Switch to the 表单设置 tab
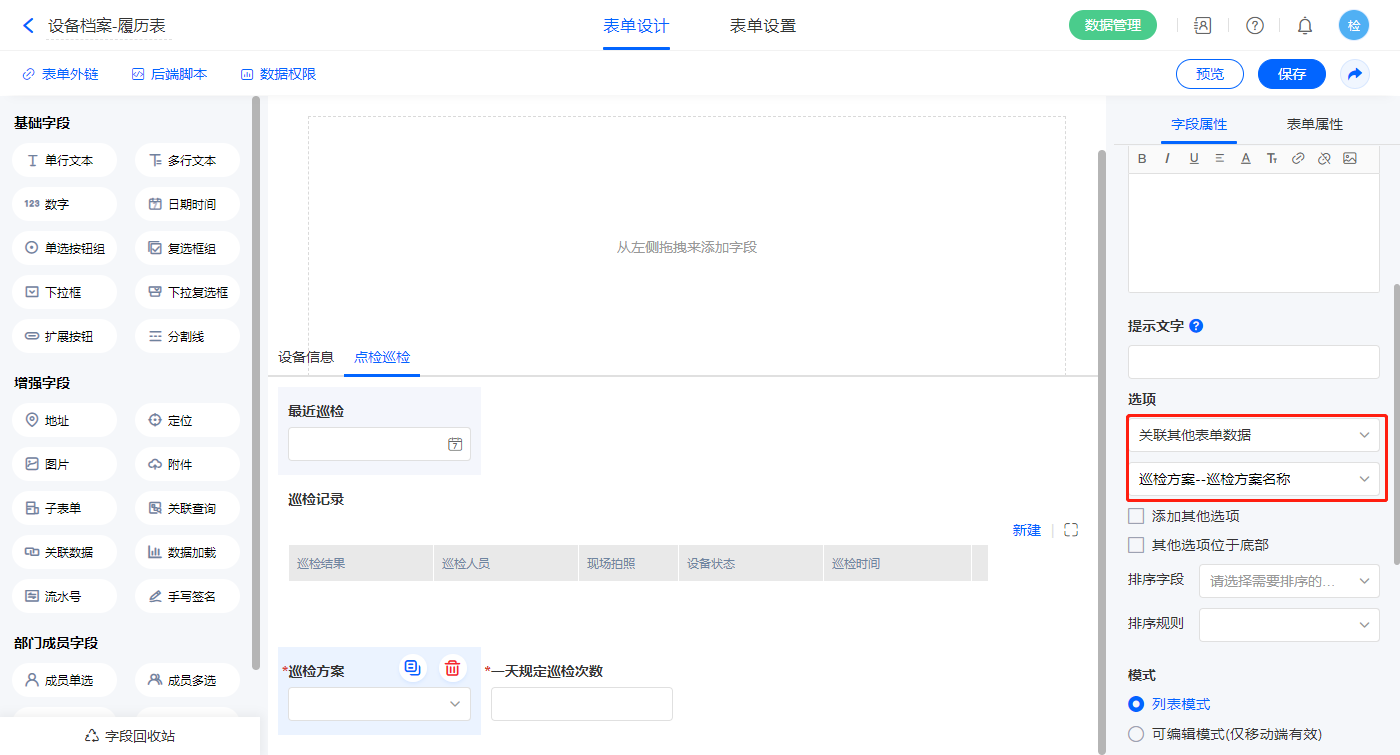Screen dimensions: 1400x755 coord(762,26)
